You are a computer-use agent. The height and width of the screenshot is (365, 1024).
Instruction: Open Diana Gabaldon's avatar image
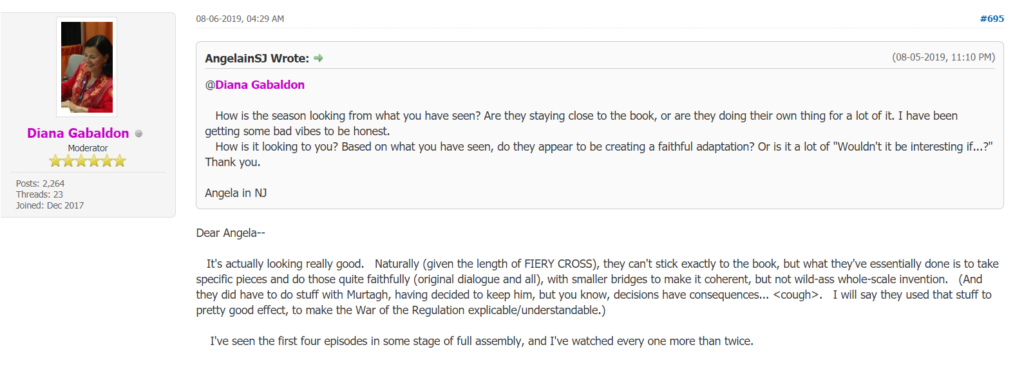pyautogui.click(x=87, y=67)
